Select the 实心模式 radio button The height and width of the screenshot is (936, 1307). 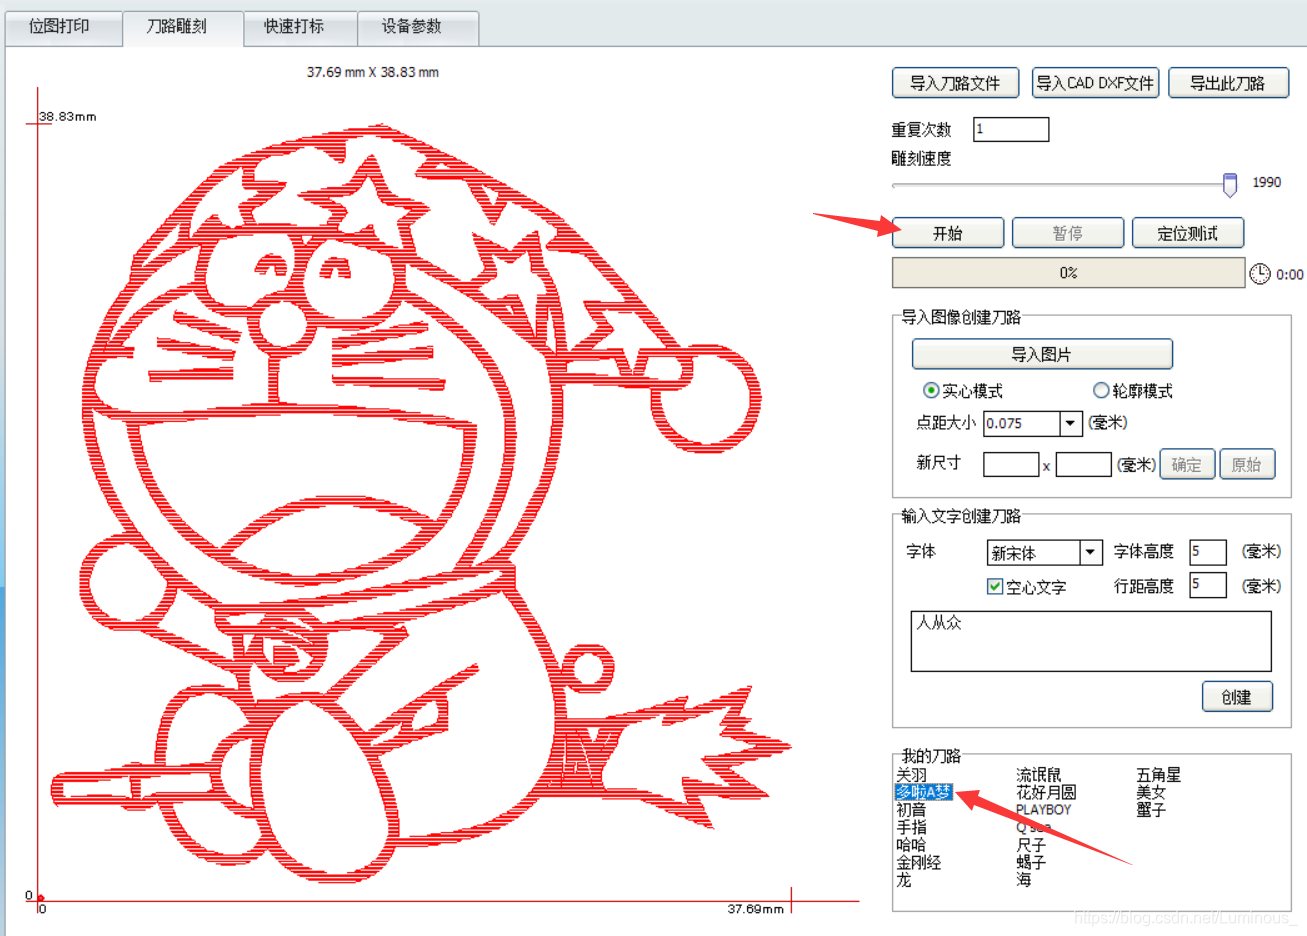click(931, 391)
